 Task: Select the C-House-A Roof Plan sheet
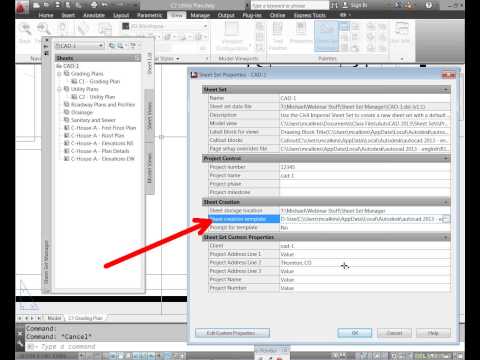[94, 135]
